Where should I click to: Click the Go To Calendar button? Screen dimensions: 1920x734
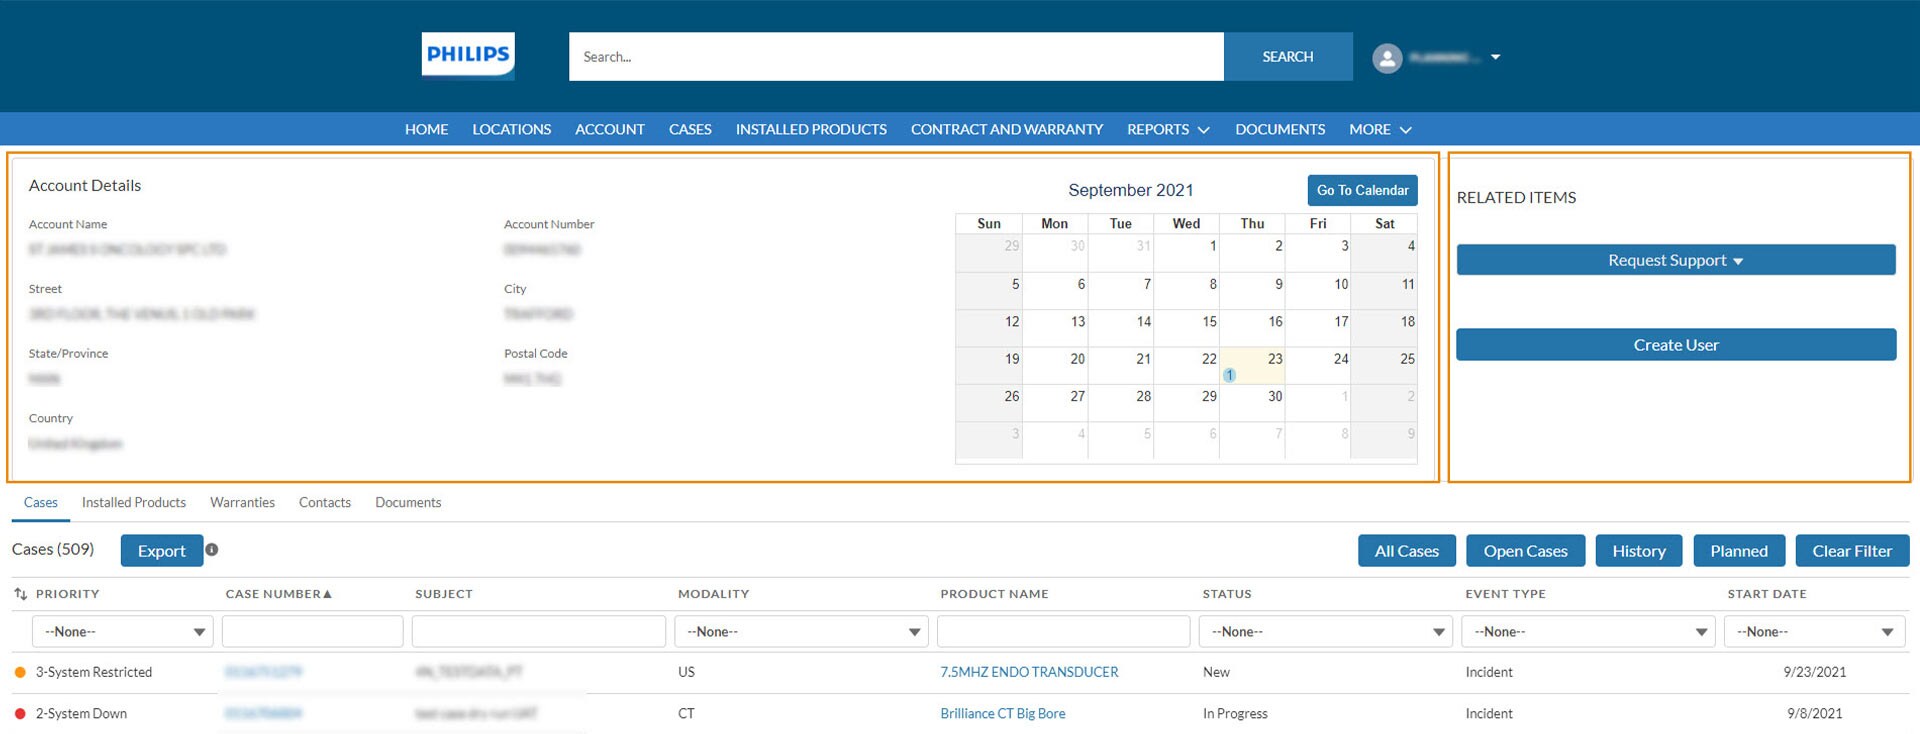[1362, 190]
